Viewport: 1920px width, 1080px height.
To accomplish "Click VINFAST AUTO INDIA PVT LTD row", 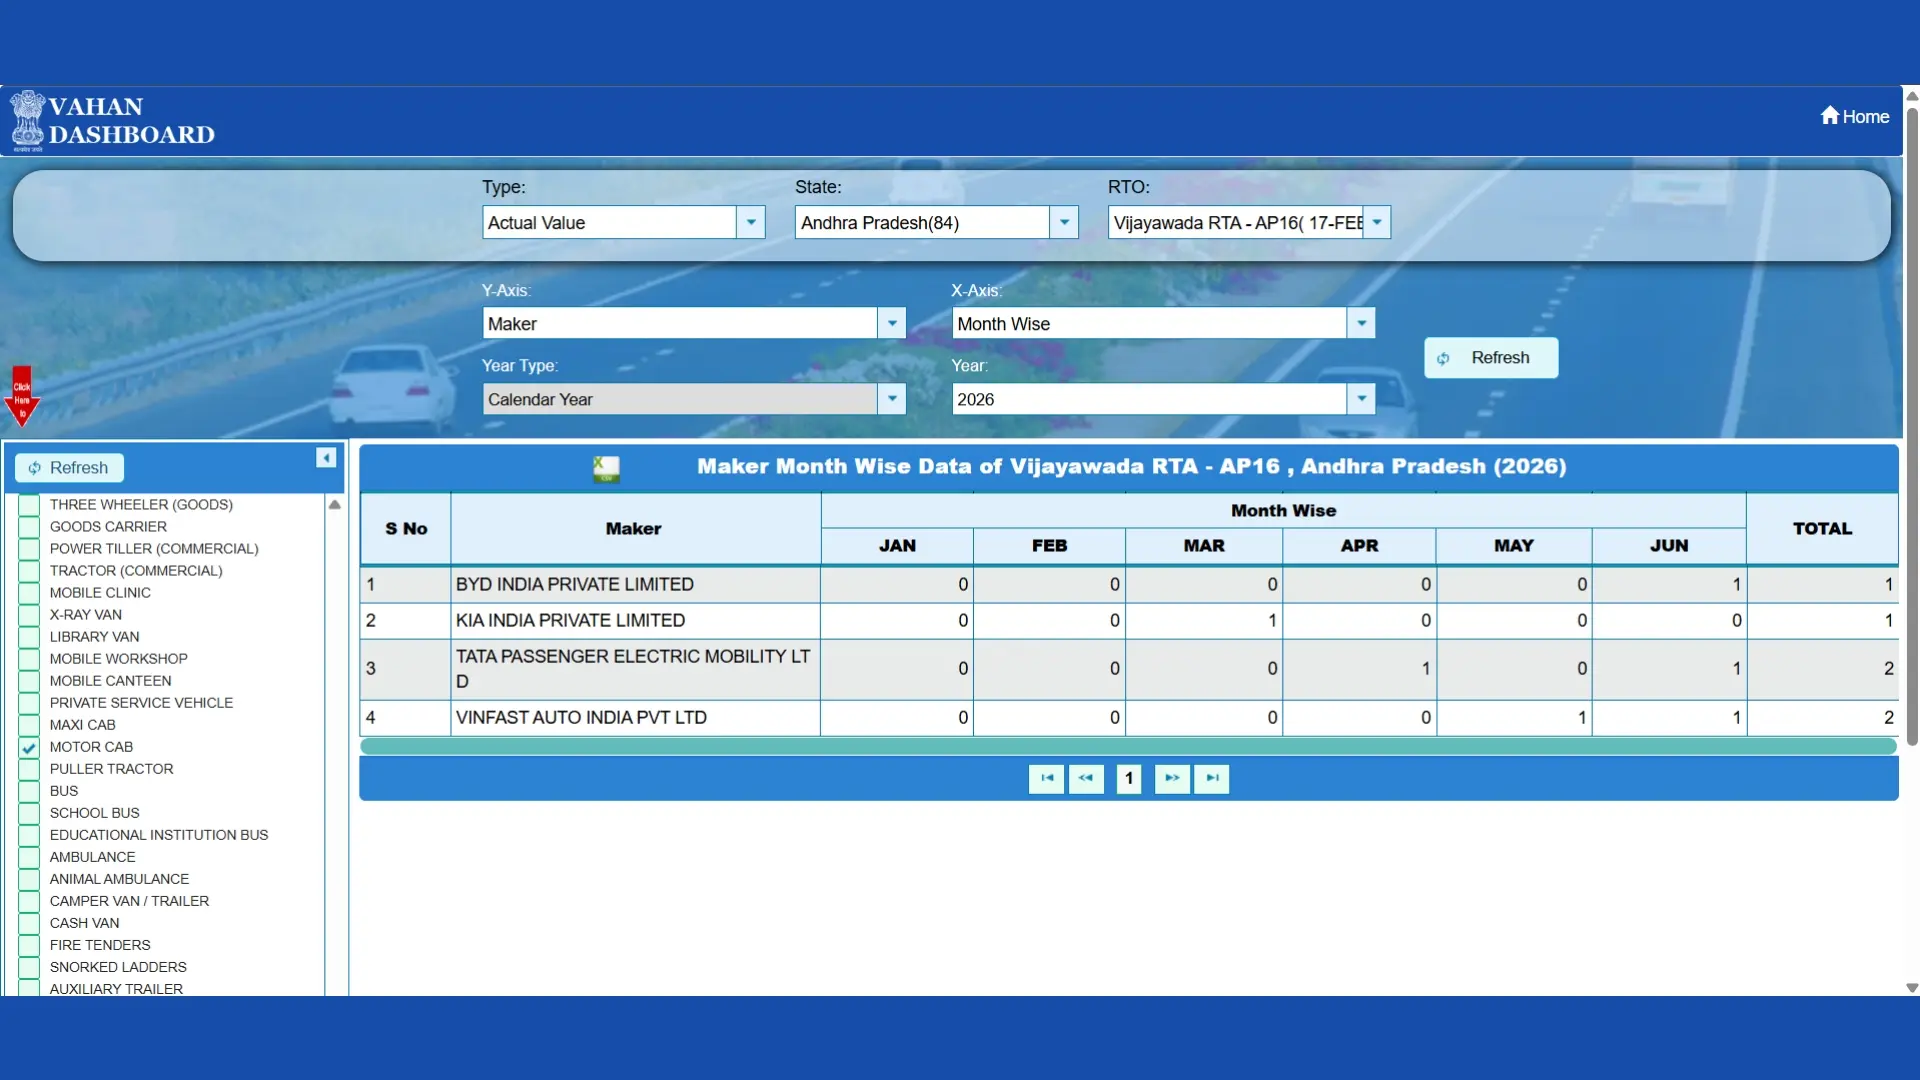I will [1129, 717].
